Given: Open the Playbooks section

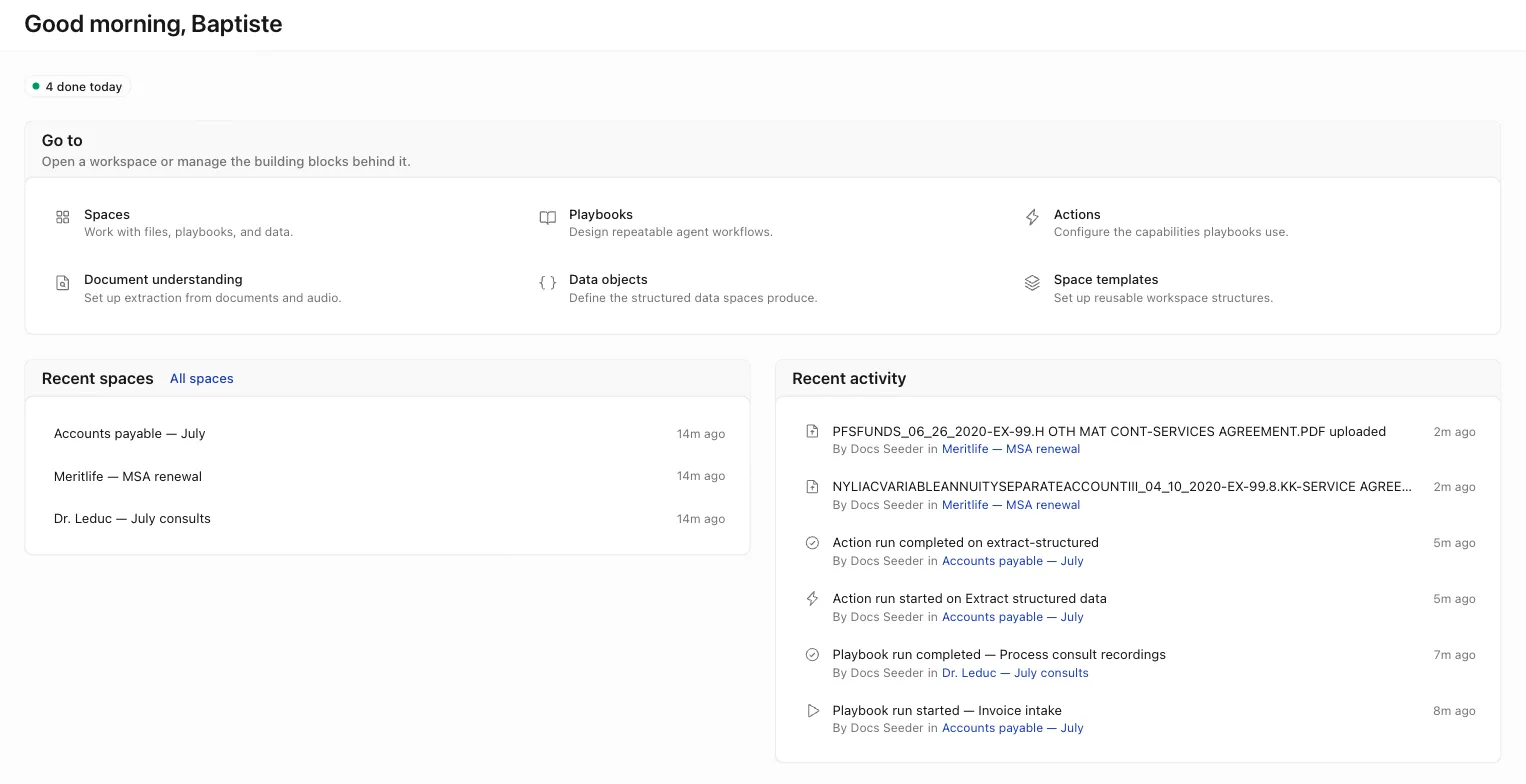Looking at the screenshot, I should point(762,223).
